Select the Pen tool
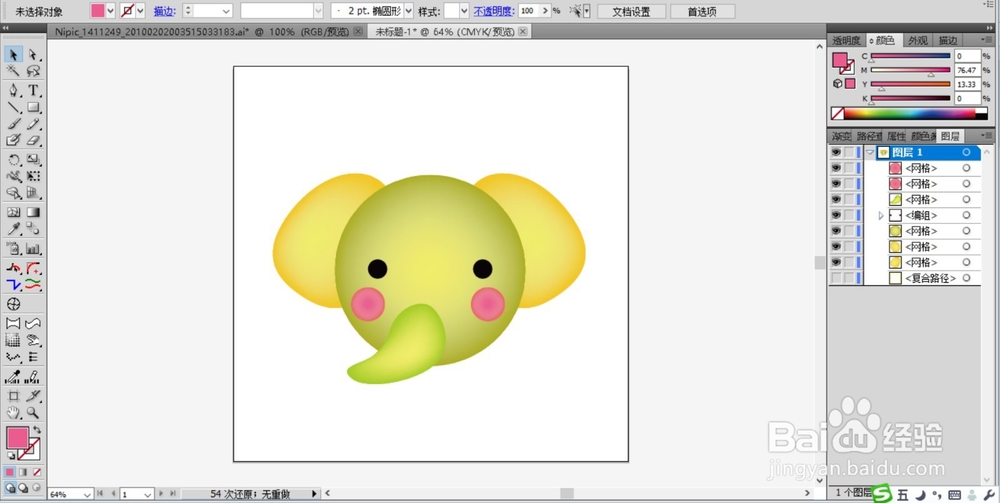This screenshot has width=1000, height=503. pos(13,90)
